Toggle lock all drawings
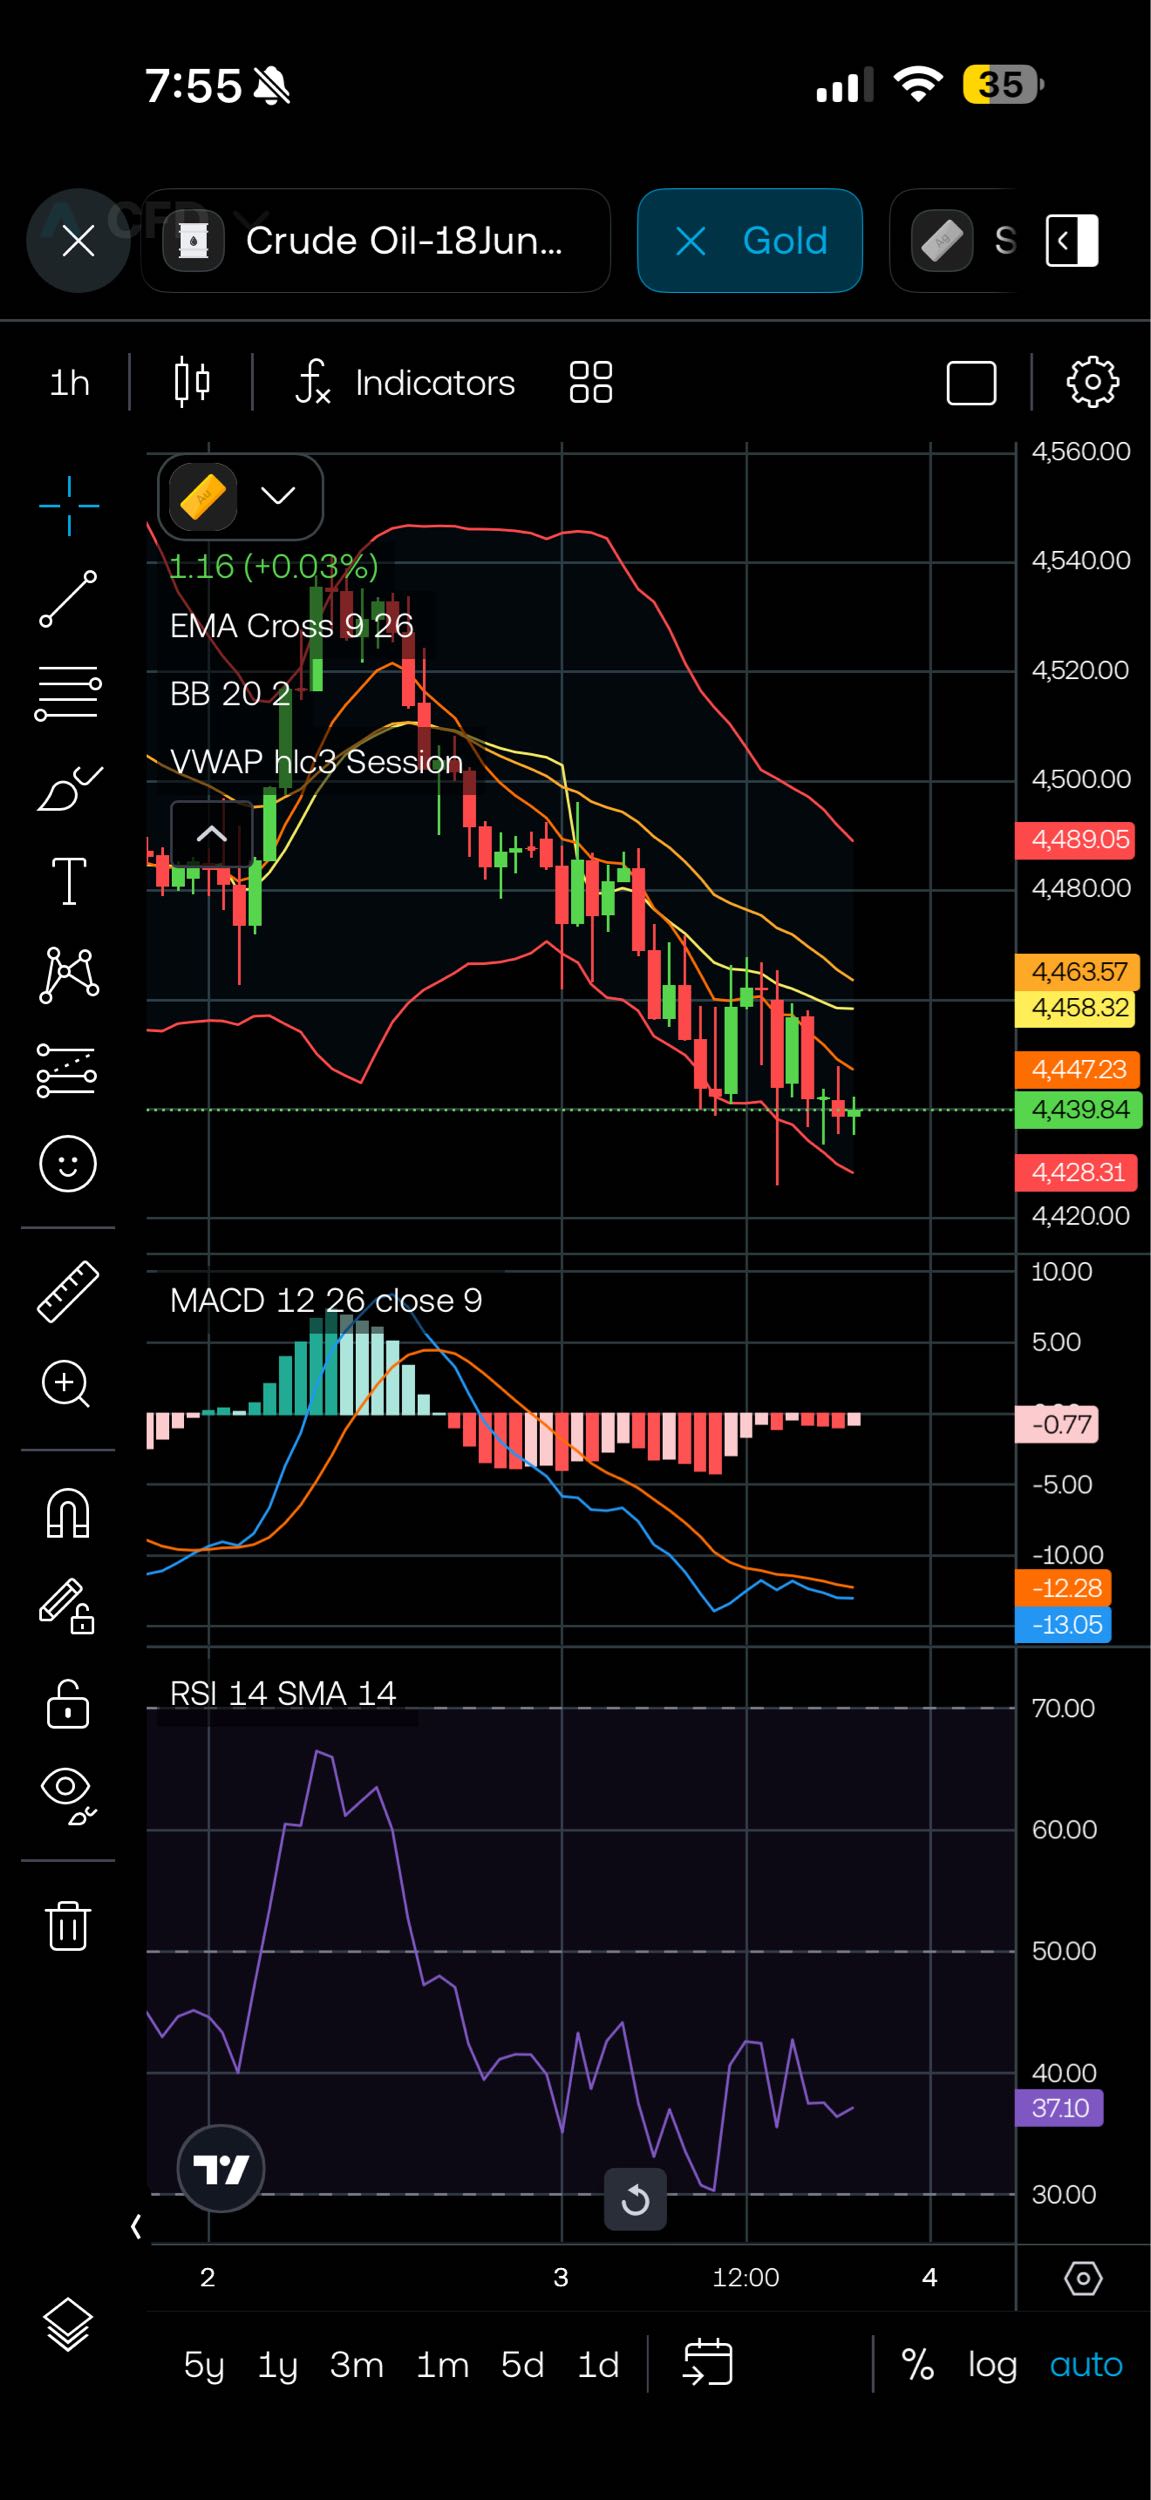Screen dimensions: 1151x2500 [x=68, y=1704]
